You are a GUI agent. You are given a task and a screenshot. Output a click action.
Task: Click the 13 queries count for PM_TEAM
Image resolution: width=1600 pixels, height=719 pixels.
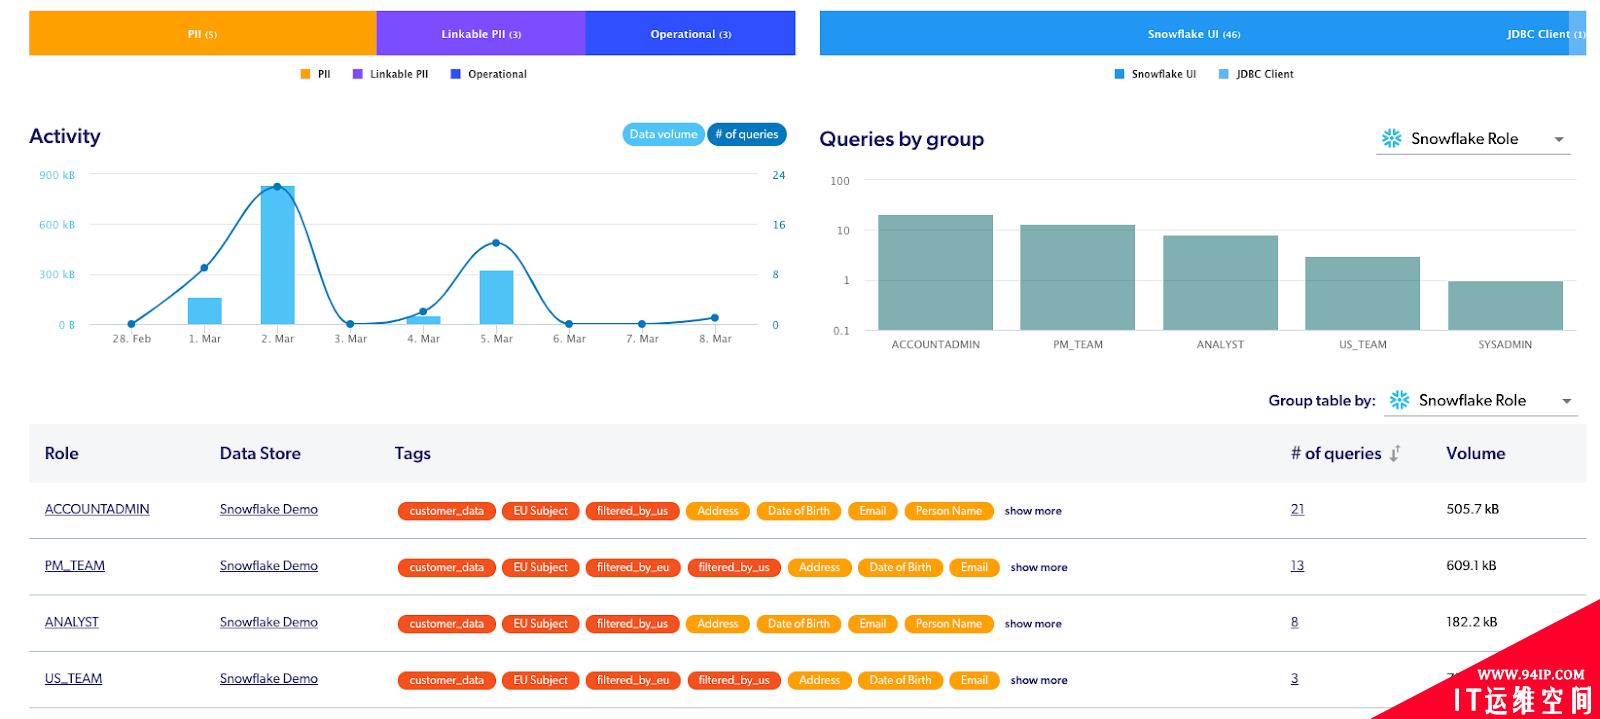pos(1297,565)
